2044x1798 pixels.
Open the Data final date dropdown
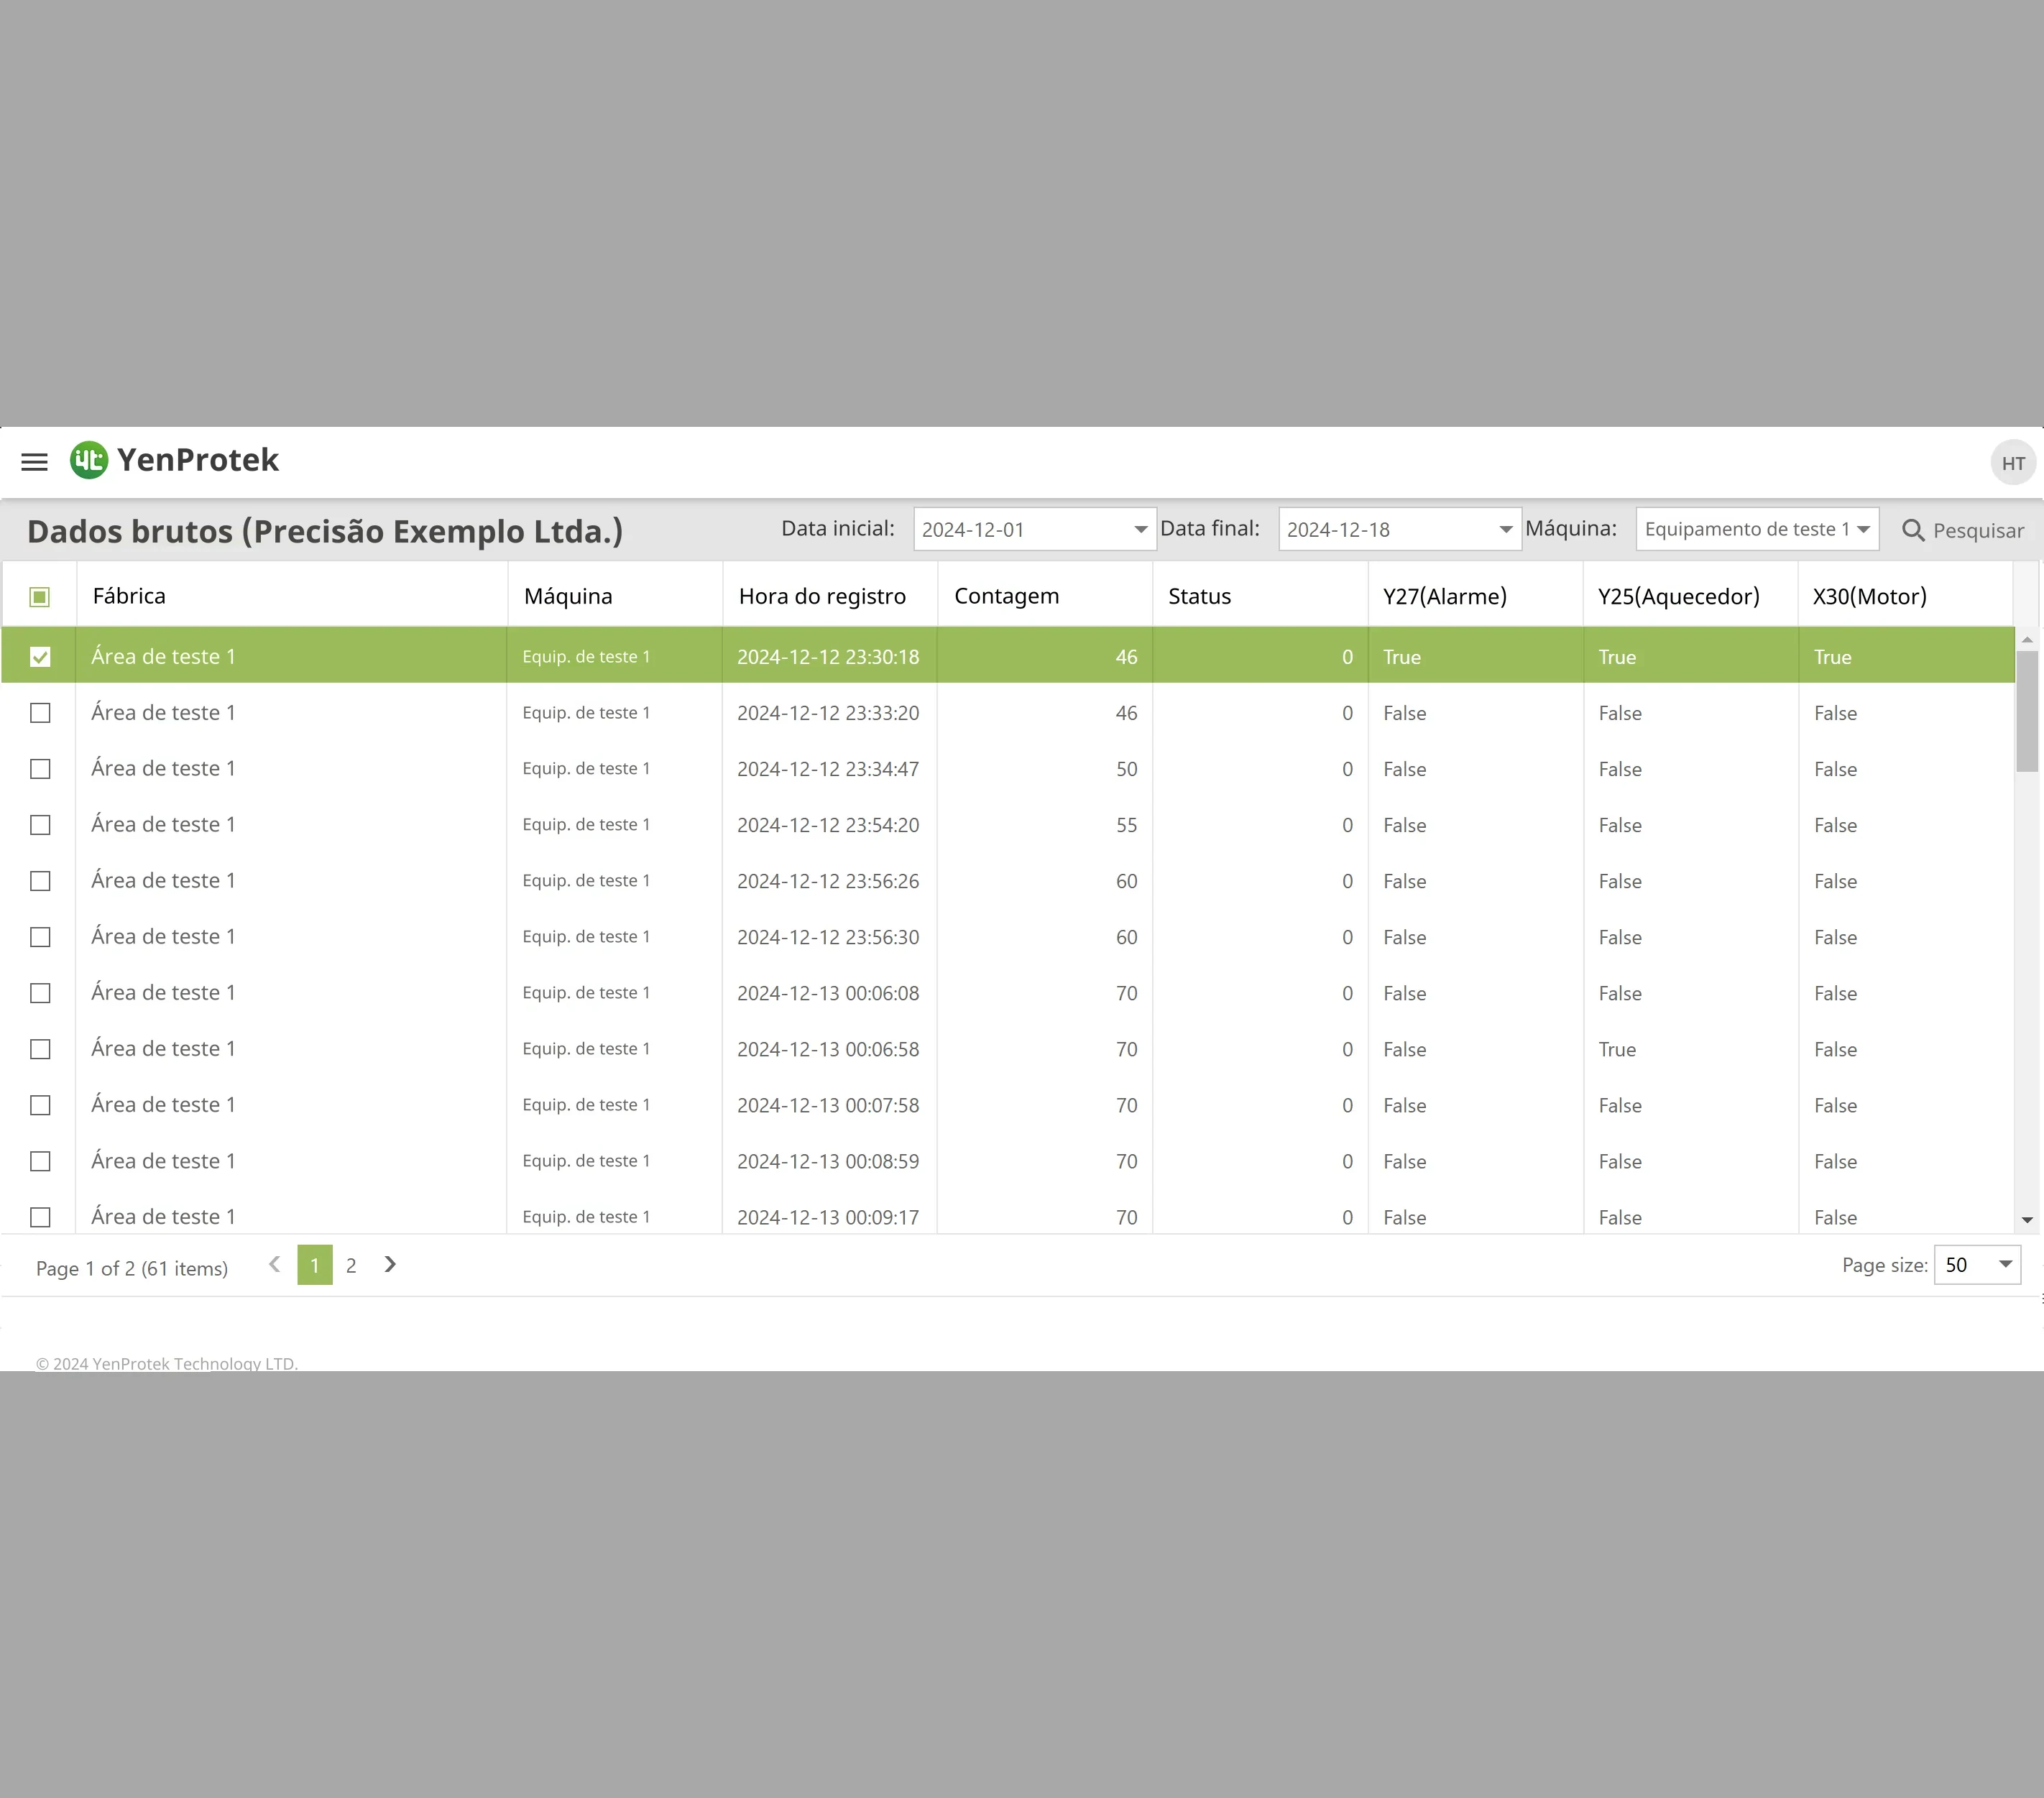[1505, 529]
